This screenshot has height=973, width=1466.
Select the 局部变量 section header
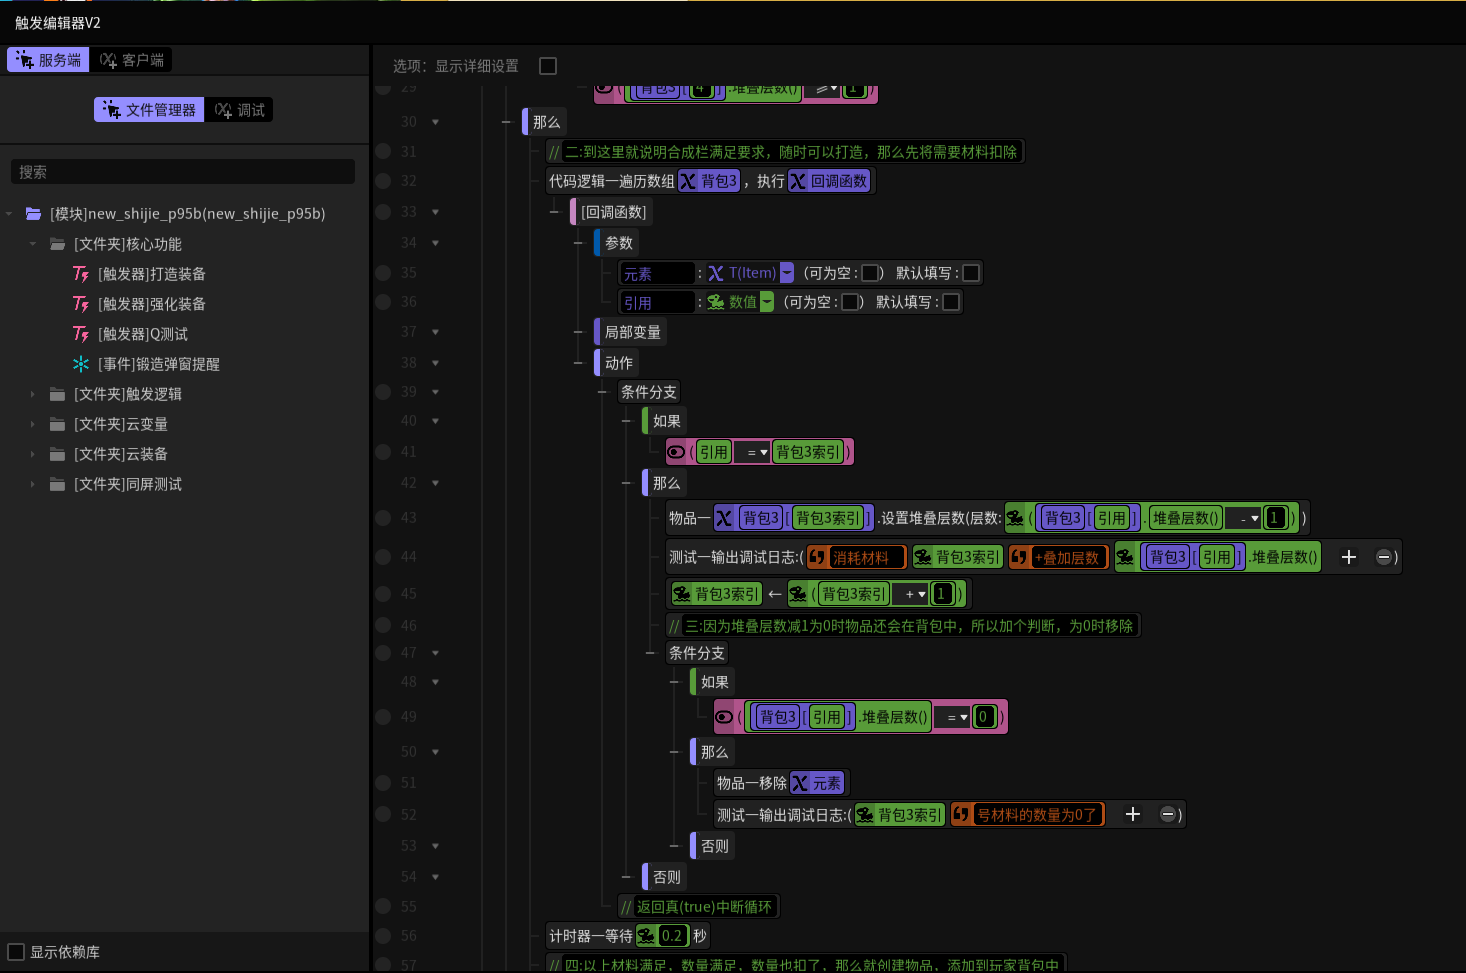pos(631,332)
